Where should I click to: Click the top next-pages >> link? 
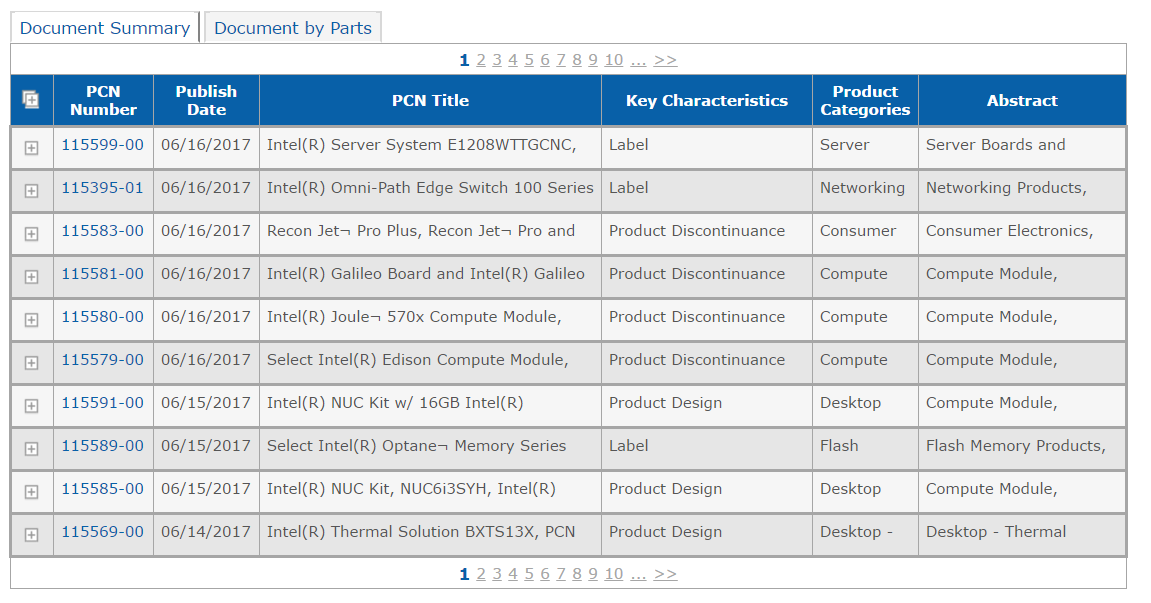click(x=665, y=60)
